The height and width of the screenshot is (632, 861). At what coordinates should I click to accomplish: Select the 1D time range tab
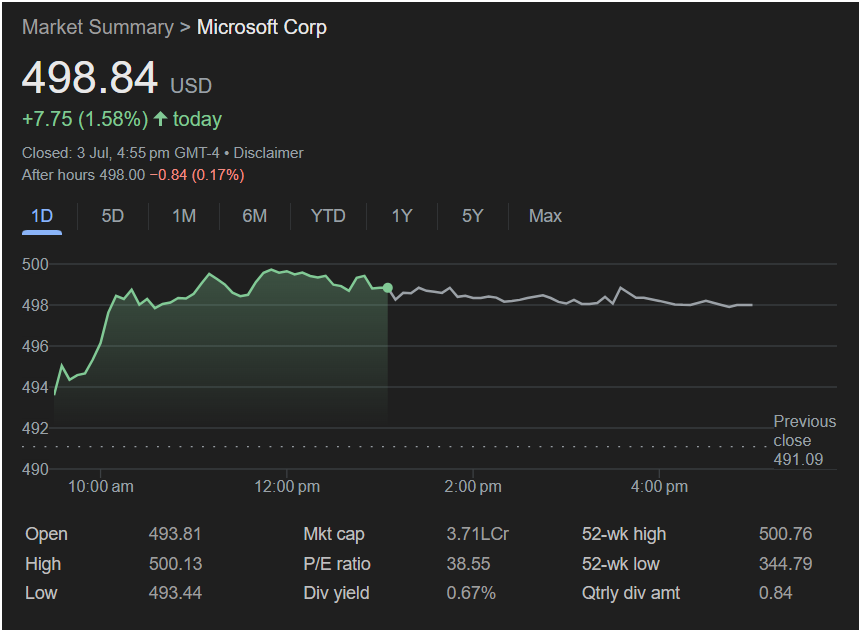[x=42, y=216]
